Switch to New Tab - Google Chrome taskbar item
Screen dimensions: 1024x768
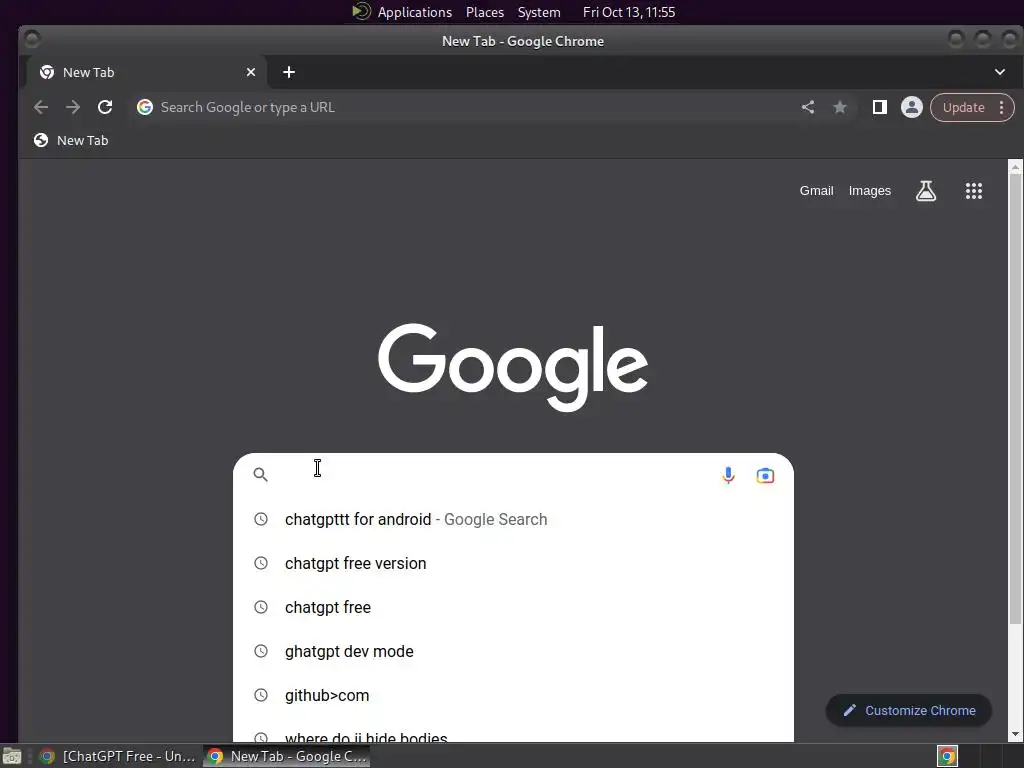point(287,756)
